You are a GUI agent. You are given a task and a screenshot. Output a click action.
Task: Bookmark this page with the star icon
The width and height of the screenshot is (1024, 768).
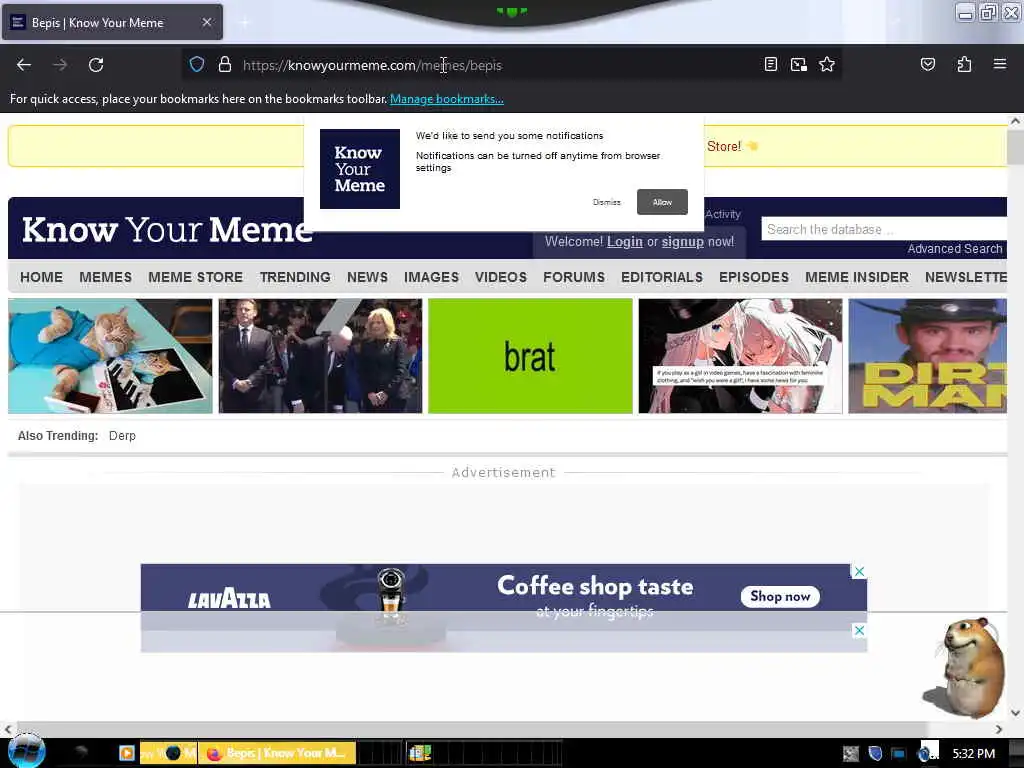pos(827,64)
